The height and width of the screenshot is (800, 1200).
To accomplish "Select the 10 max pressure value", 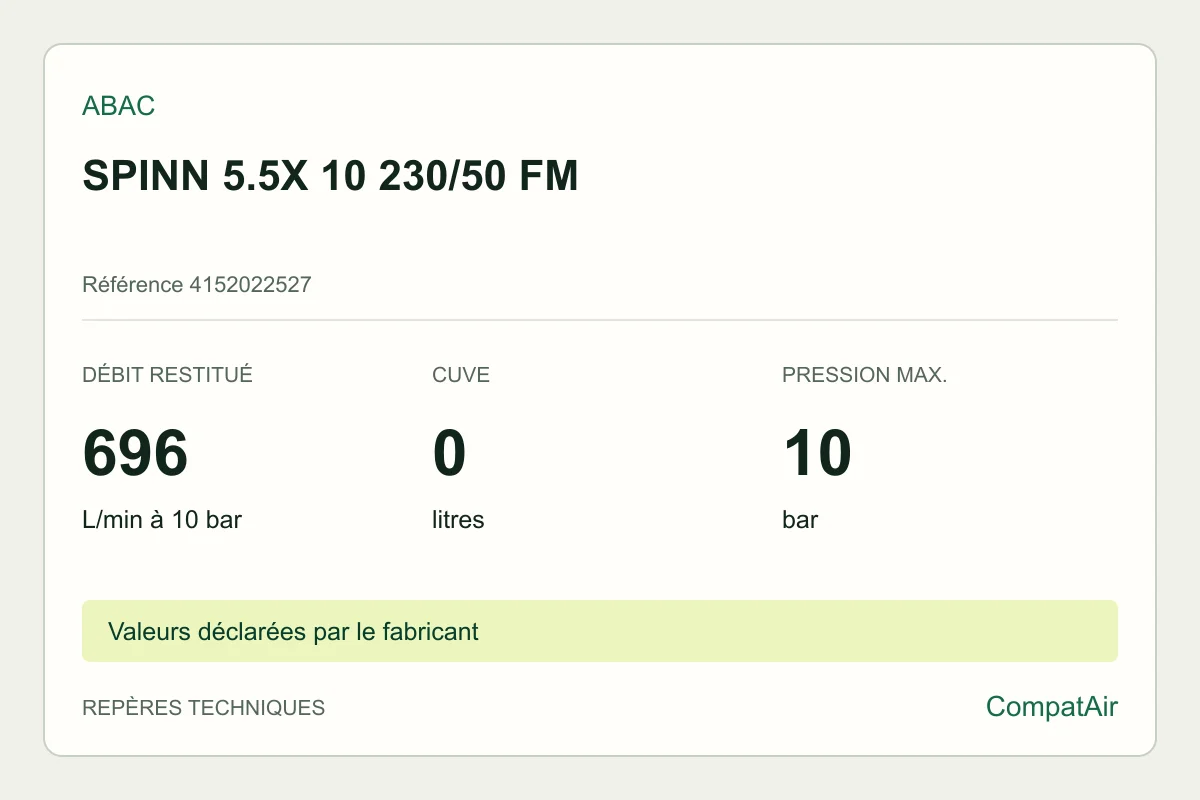I will click(x=817, y=453).
